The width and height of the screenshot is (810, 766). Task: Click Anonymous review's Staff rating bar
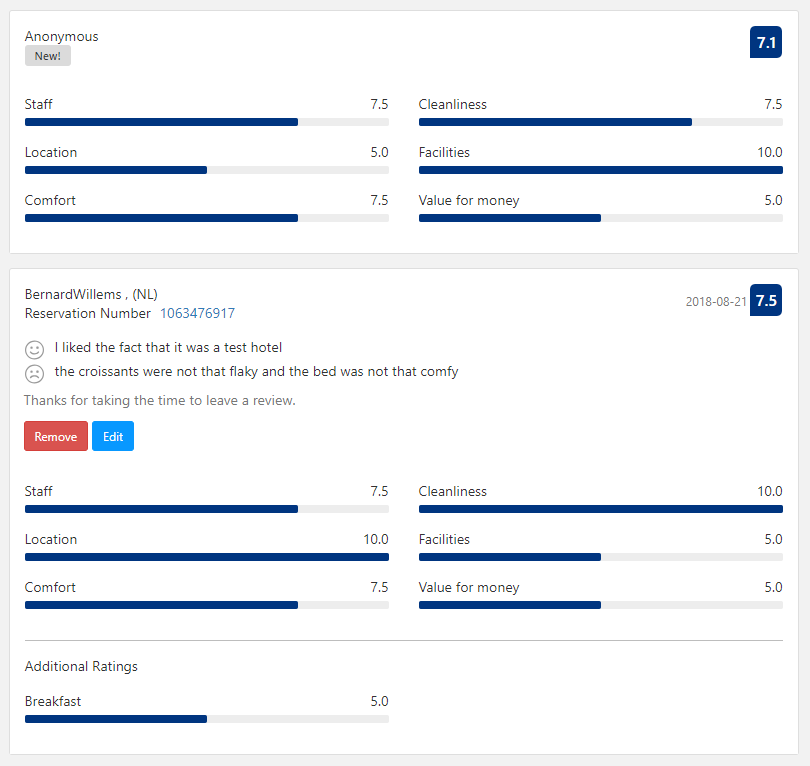[207, 122]
